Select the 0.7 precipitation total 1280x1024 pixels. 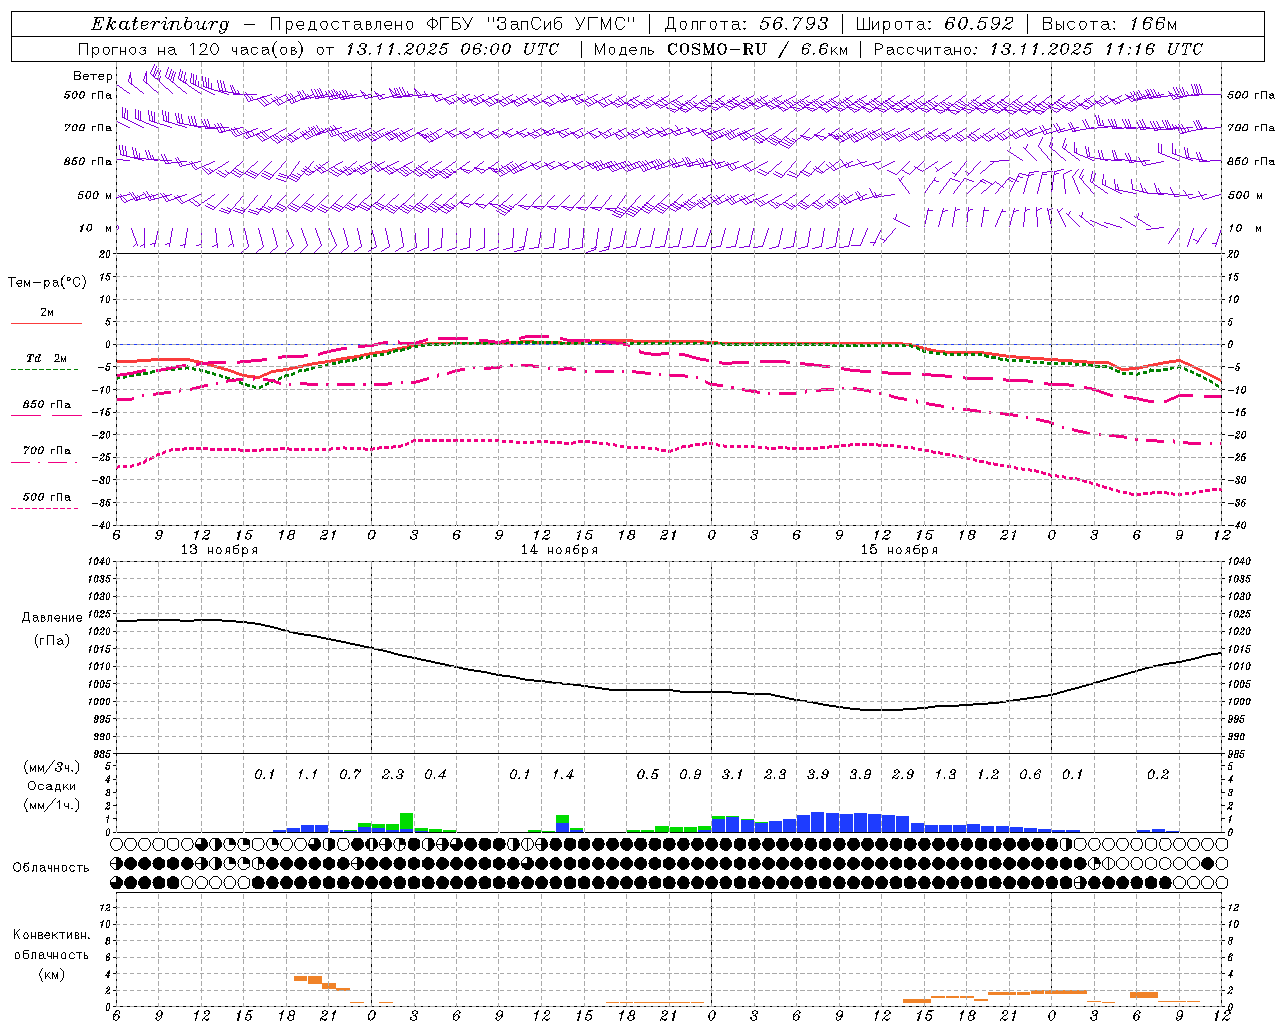point(350,775)
